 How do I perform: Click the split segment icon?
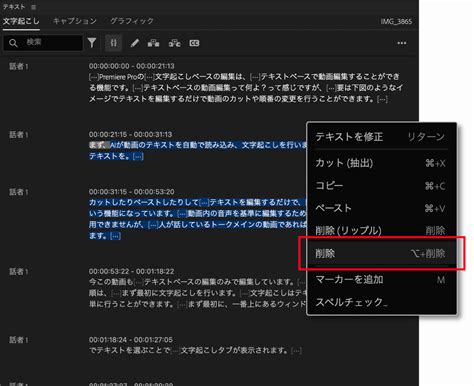pos(174,43)
